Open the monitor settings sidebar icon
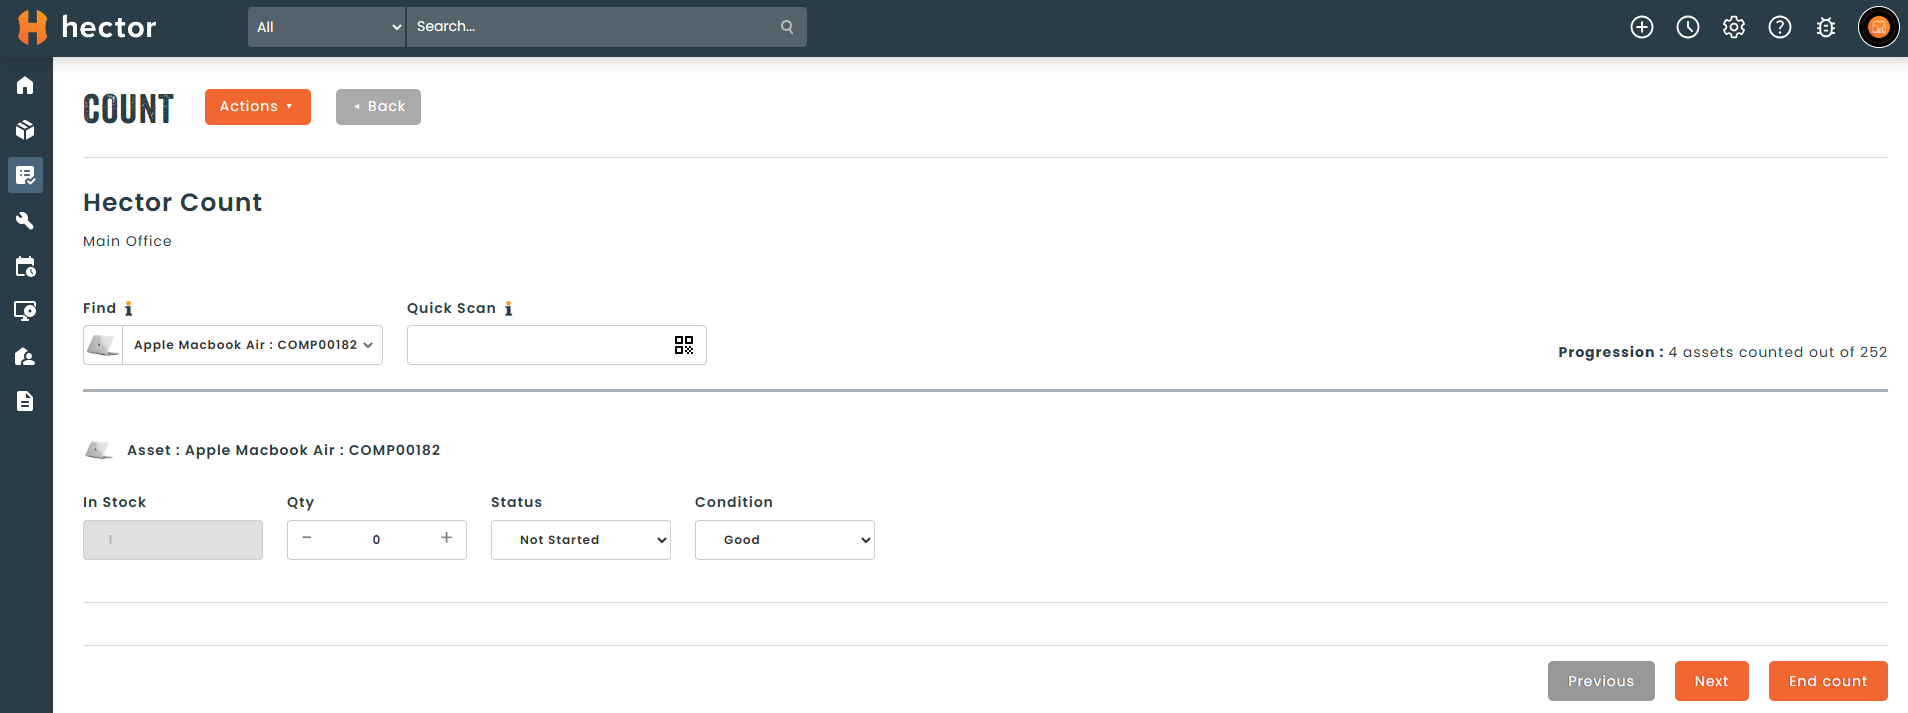Screen dimensions: 1908x713 pos(25,311)
